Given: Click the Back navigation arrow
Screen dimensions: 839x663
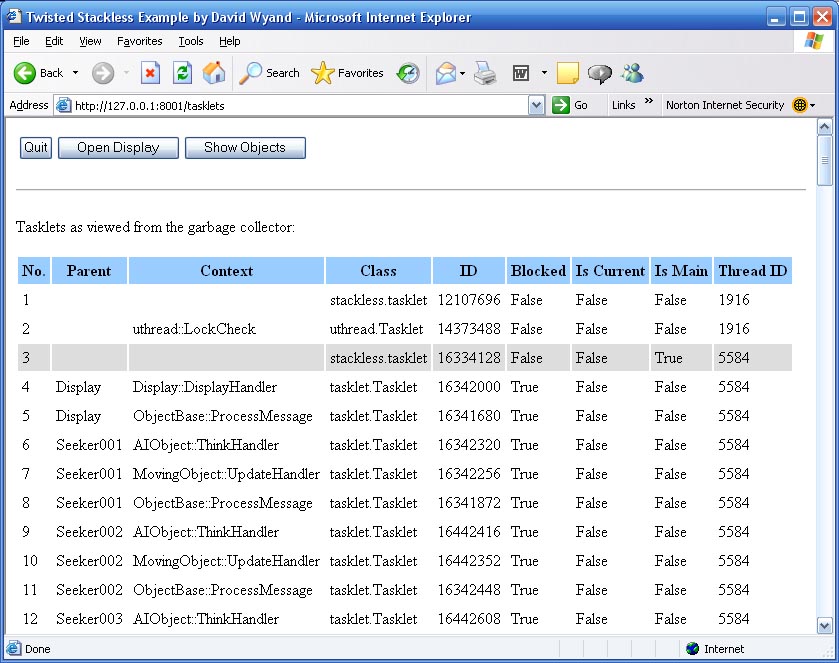Looking at the screenshot, I should click(x=26, y=73).
